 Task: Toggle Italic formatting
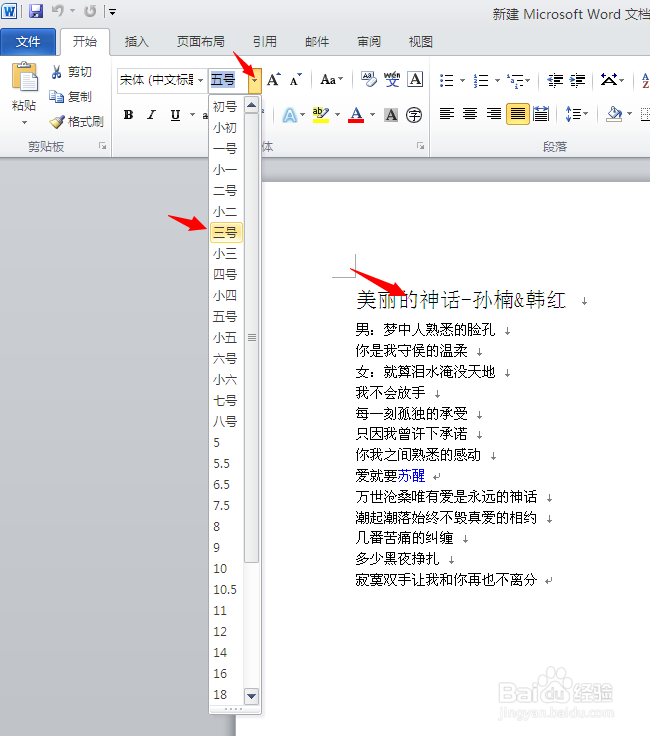[x=151, y=115]
